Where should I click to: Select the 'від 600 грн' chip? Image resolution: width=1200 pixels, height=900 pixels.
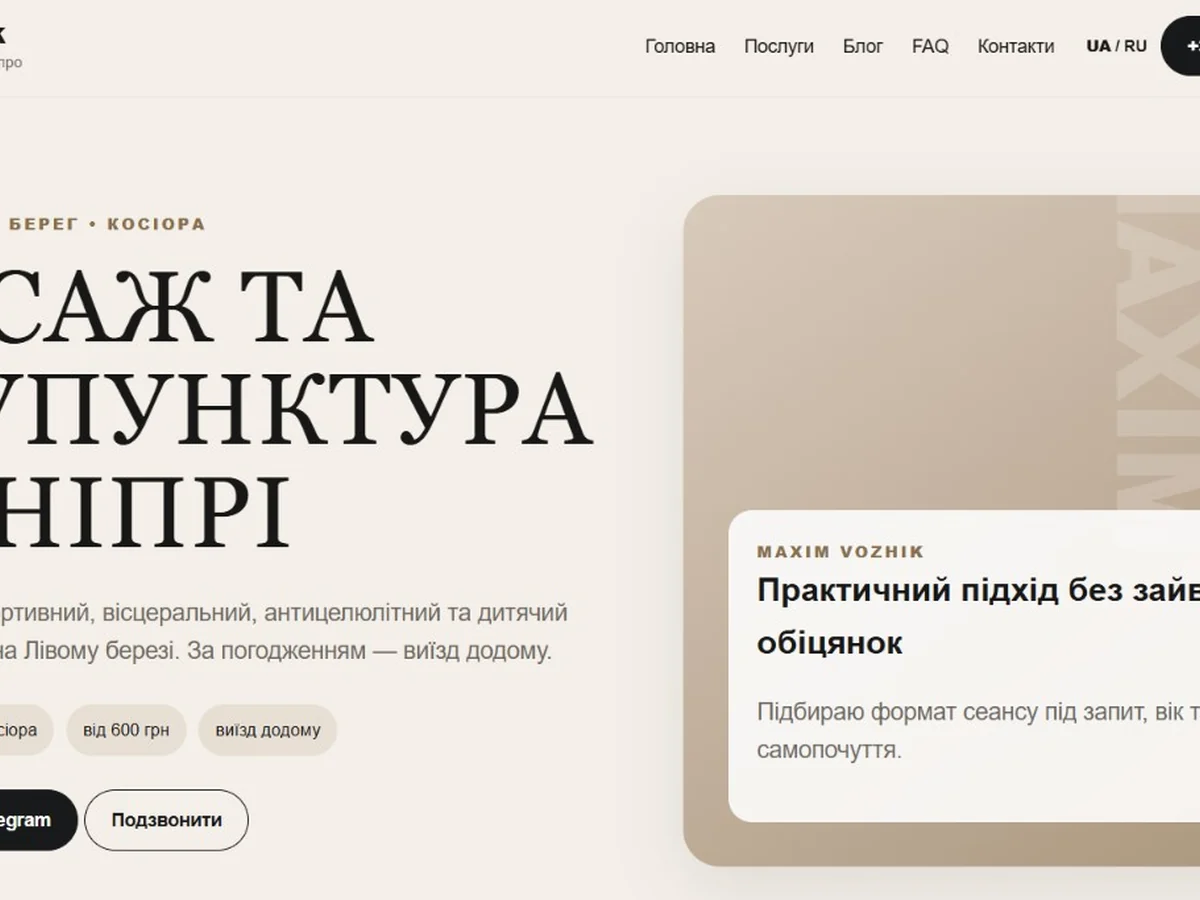pyautogui.click(x=126, y=730)
